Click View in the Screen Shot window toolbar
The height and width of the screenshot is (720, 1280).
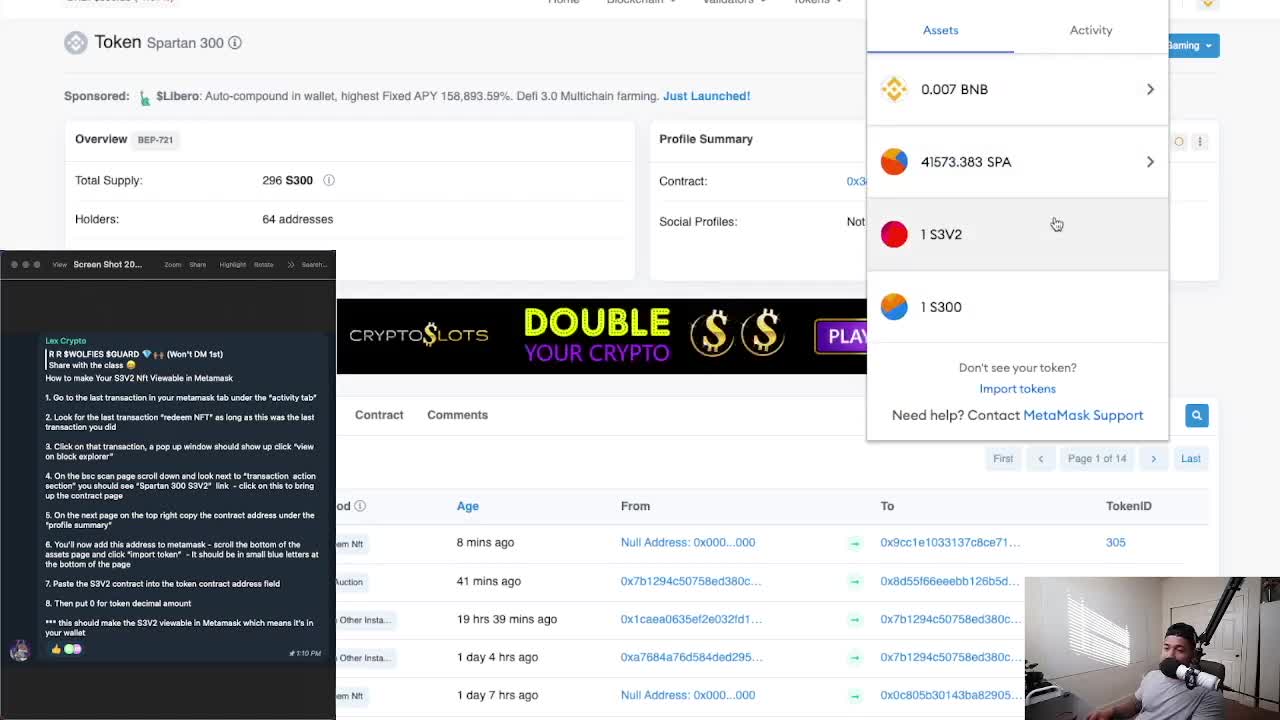pos(60,265)
